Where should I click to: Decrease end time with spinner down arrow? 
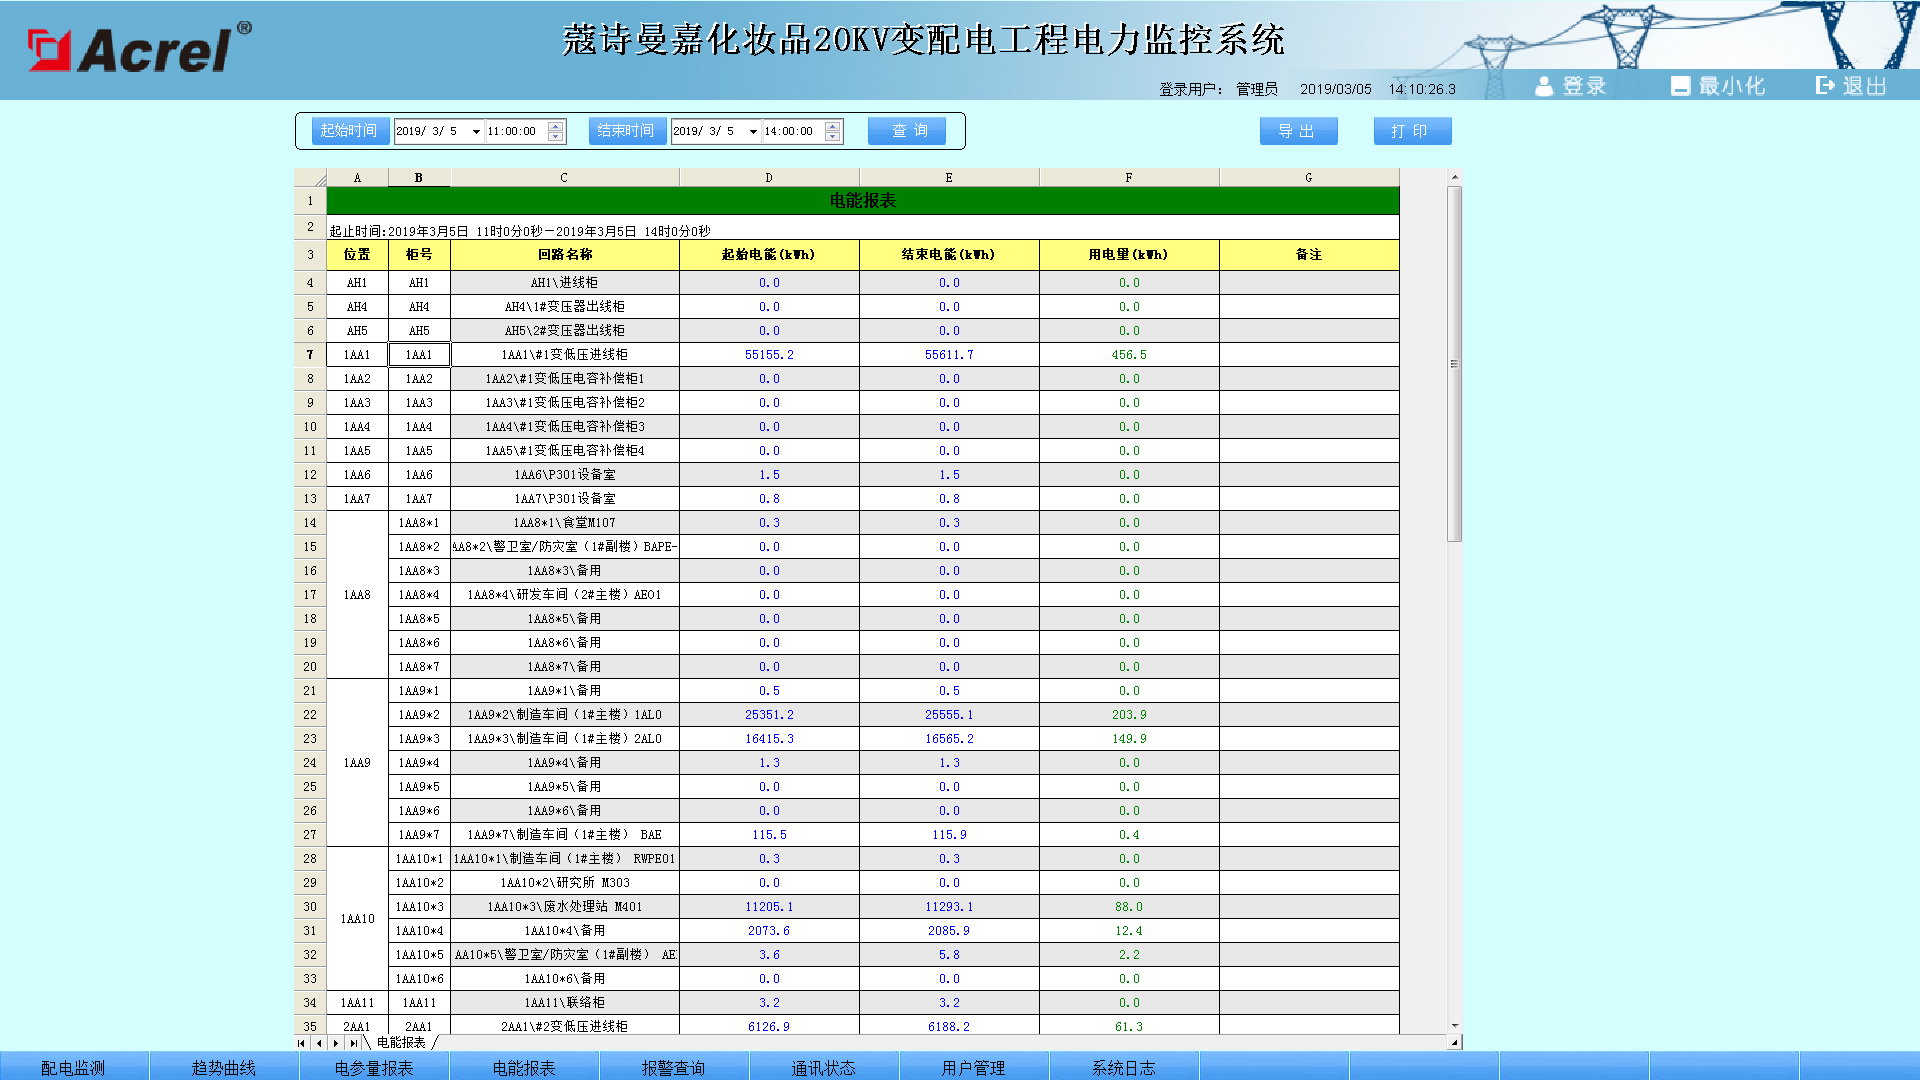[833, 137]
